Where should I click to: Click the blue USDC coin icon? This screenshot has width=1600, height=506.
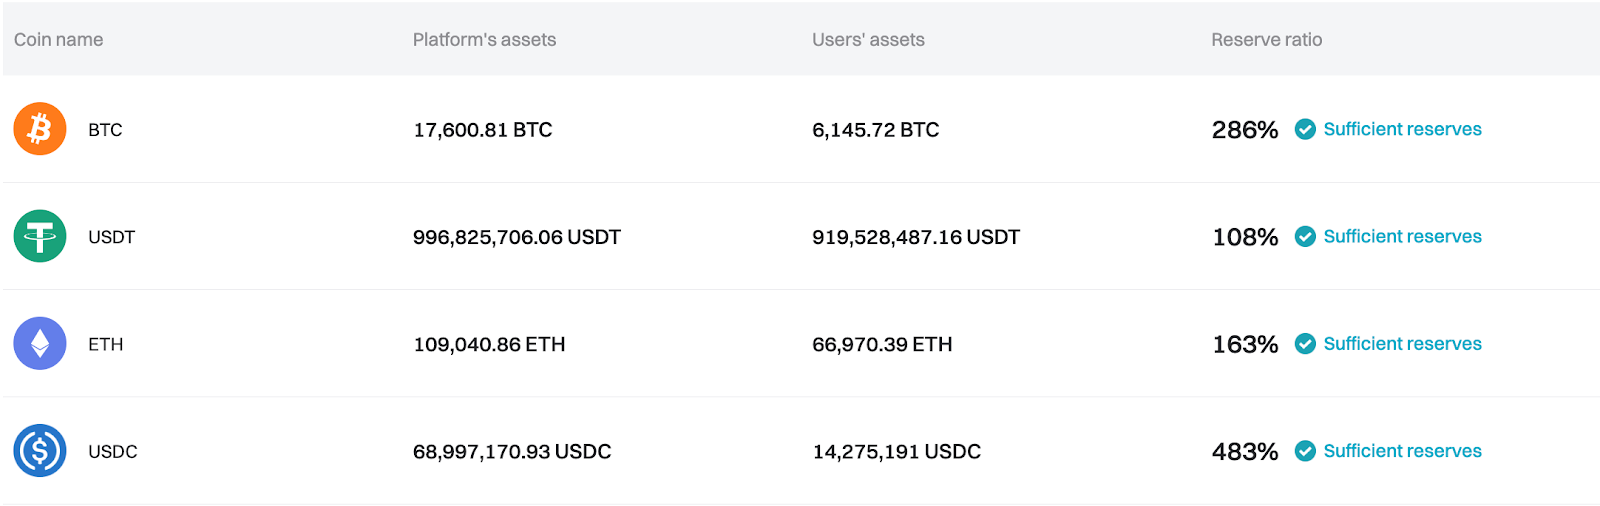40,451
